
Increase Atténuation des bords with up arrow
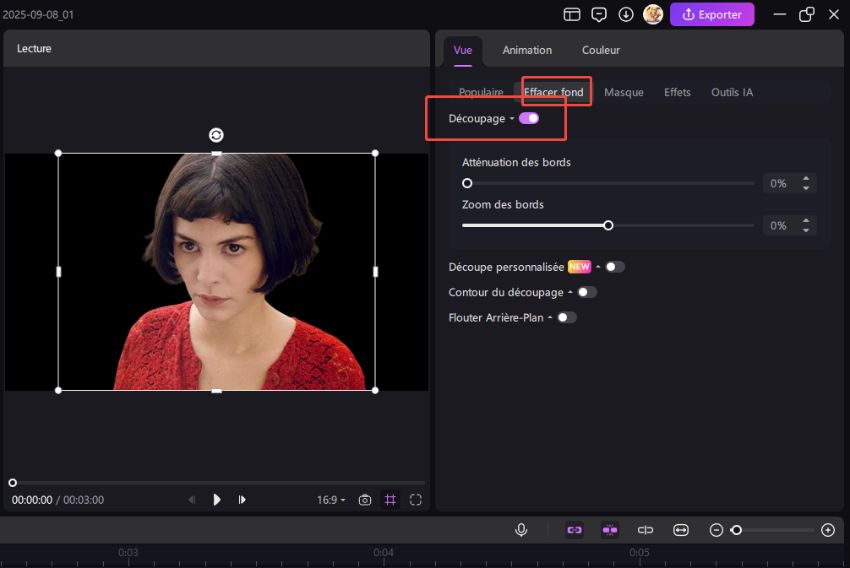click(x=806, y=179)
